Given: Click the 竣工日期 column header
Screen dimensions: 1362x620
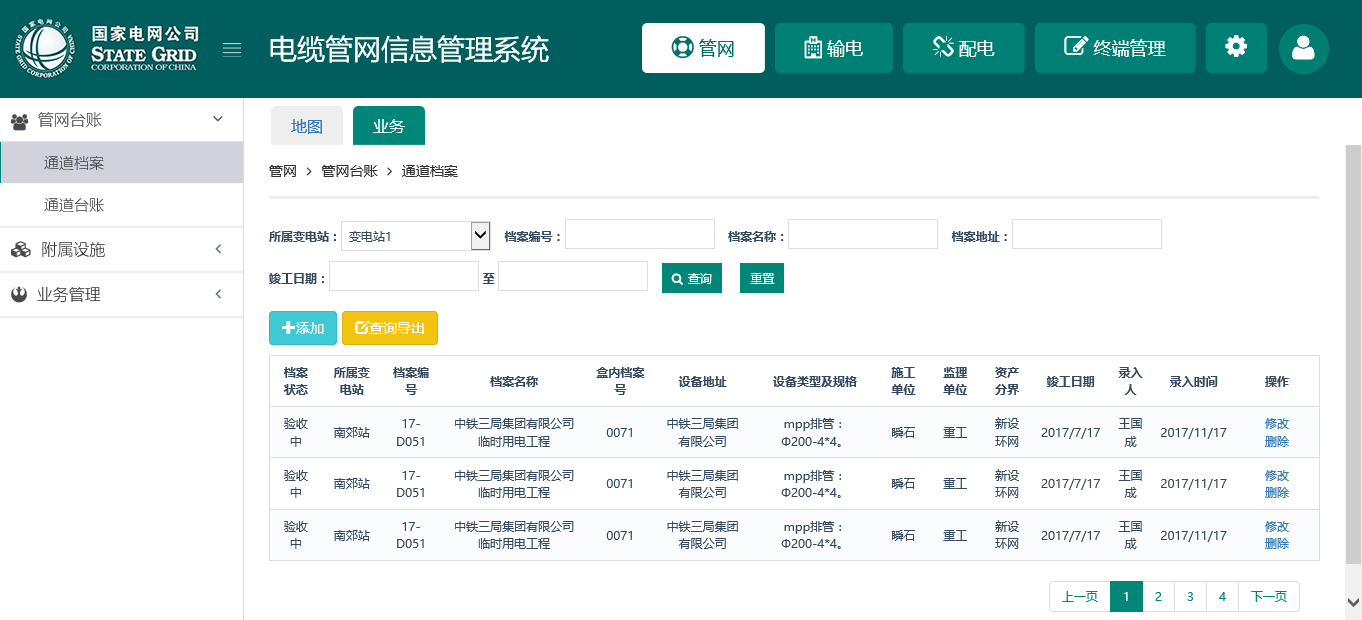Looking at the screenshot, I should 1070,382.
